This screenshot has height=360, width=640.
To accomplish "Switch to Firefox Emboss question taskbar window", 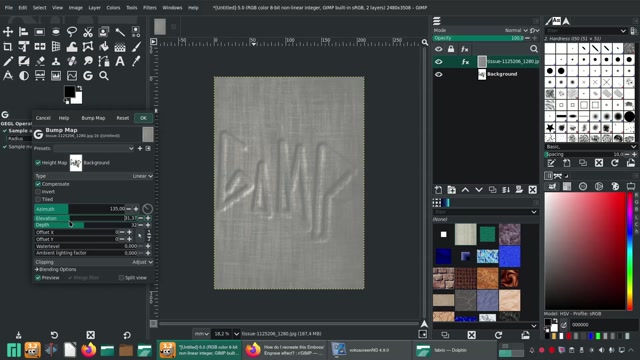I will 284,350.
